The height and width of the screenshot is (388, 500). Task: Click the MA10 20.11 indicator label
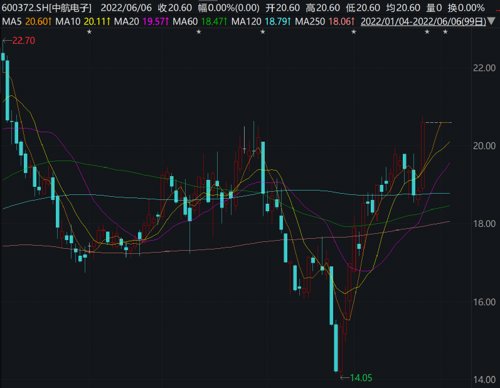(x=83, y=22)
